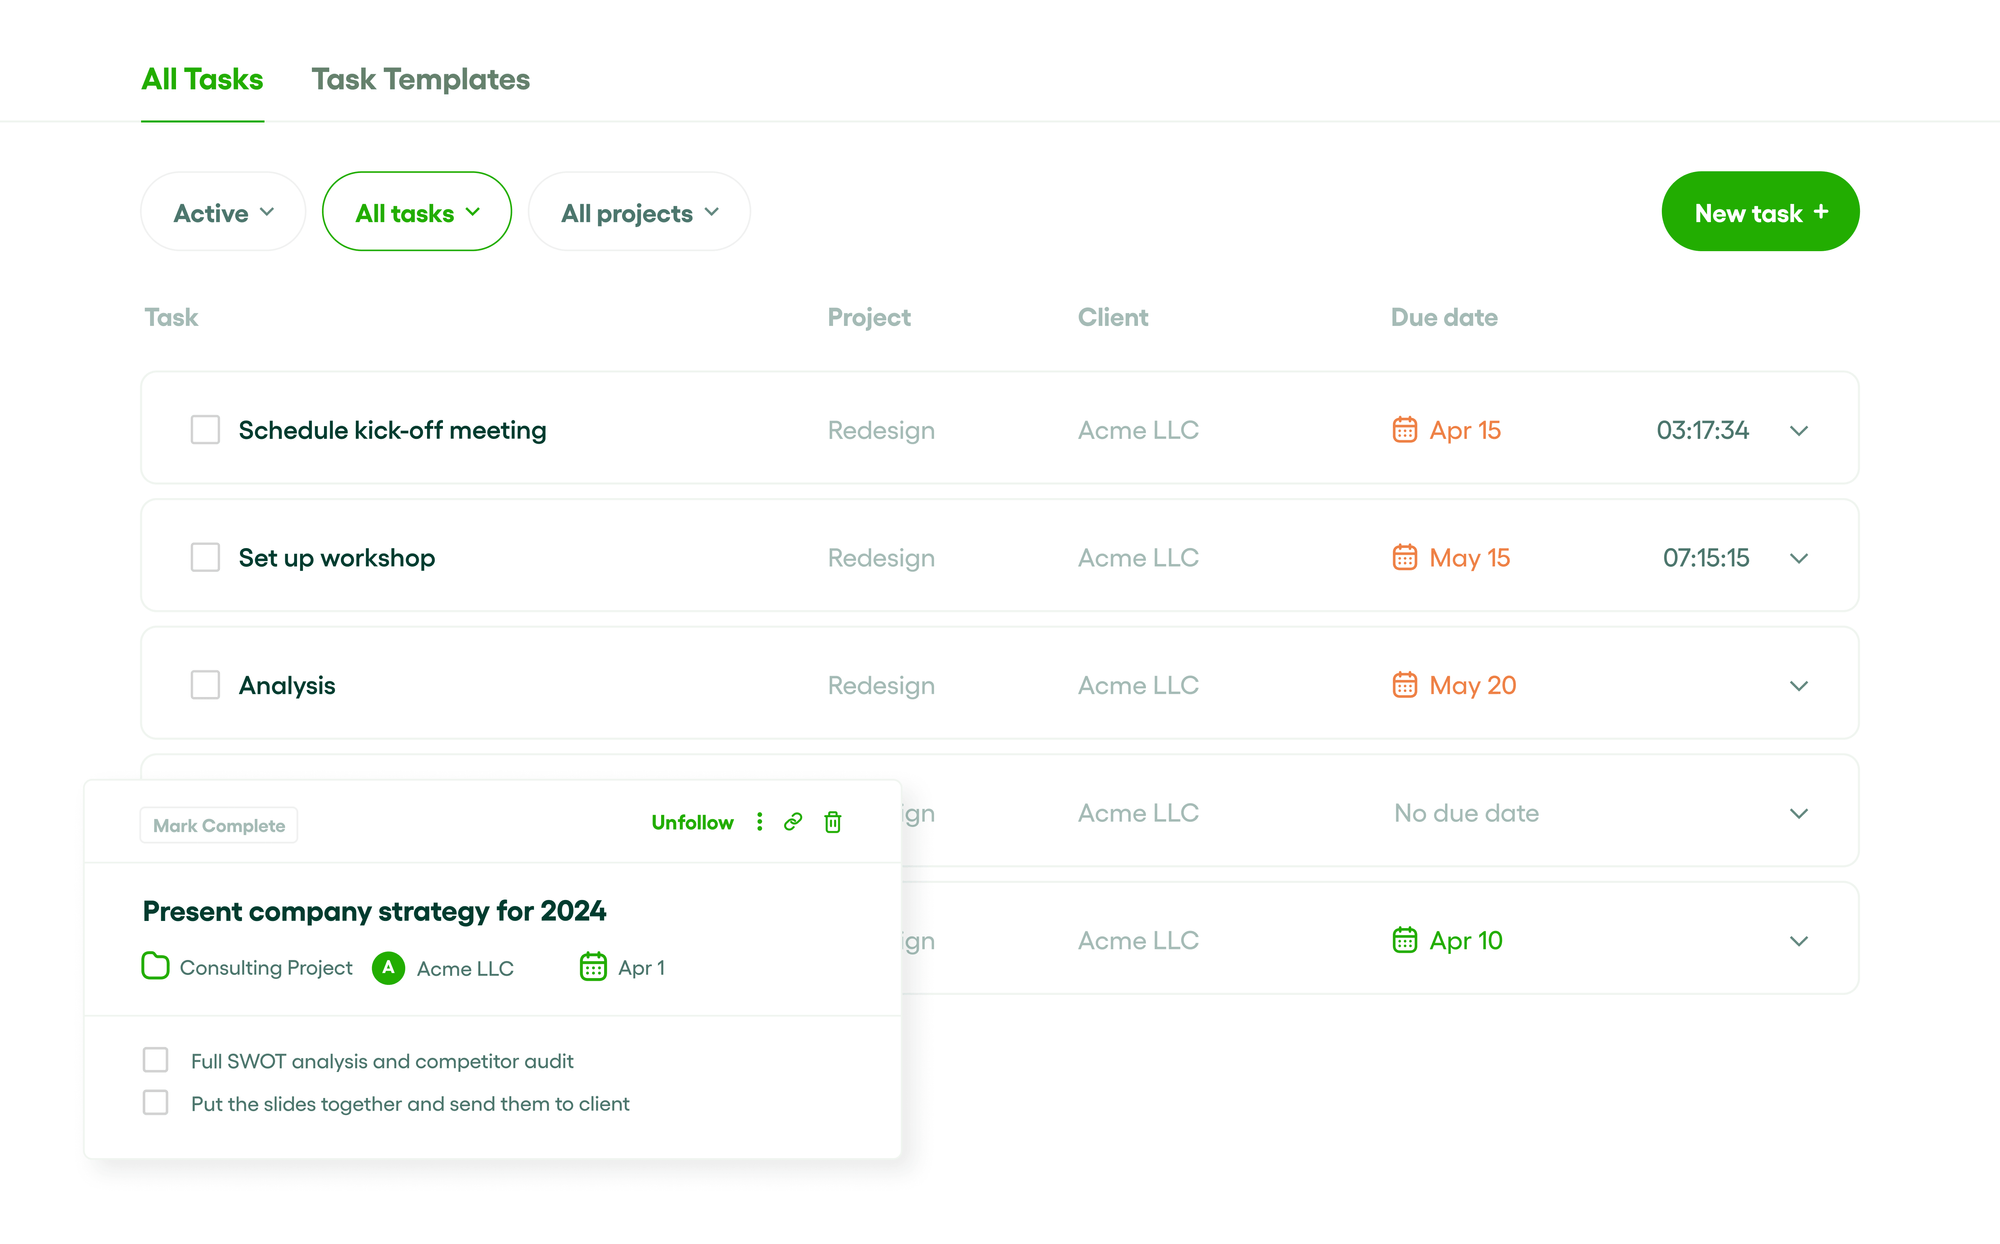Screen dimensions: 2000x1244
Task: Open the All projects filter dropdown
Action: click(639, 211)
